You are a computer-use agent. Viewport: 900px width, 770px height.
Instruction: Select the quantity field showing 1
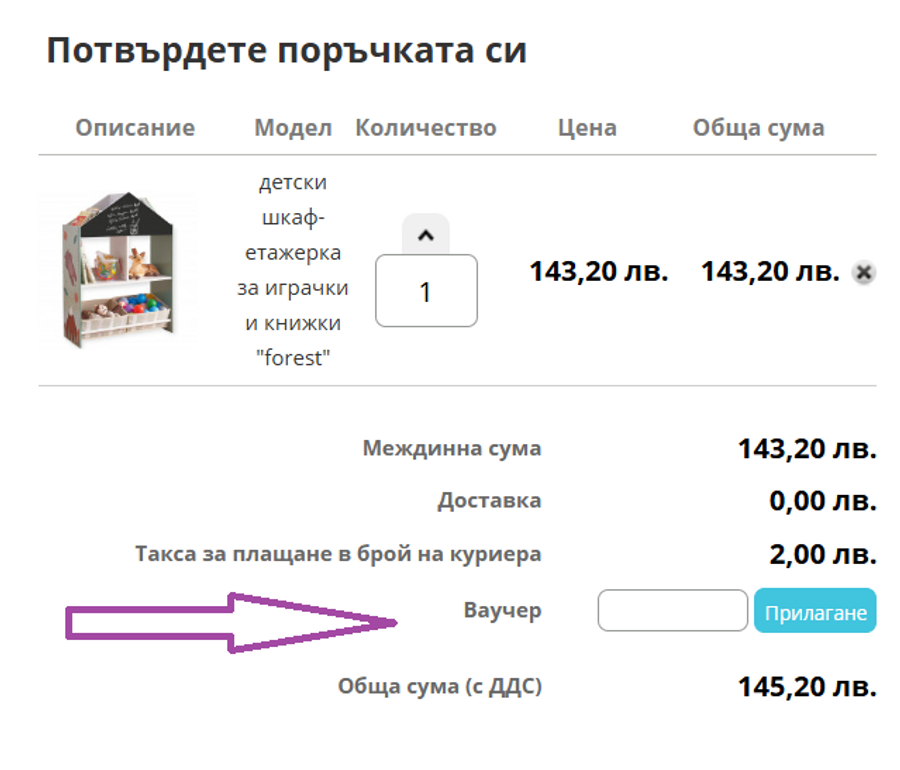425,292
